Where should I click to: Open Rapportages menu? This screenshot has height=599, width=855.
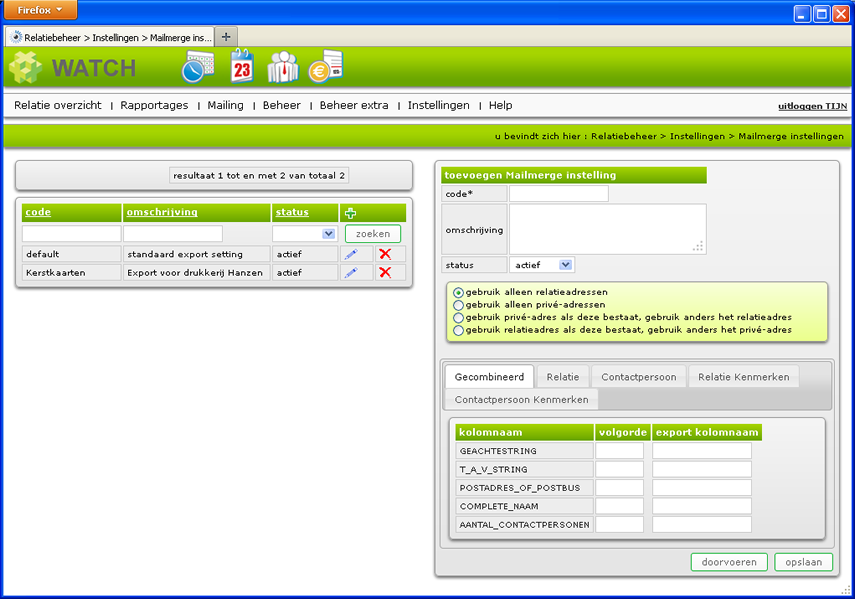[x=154, y=105]
